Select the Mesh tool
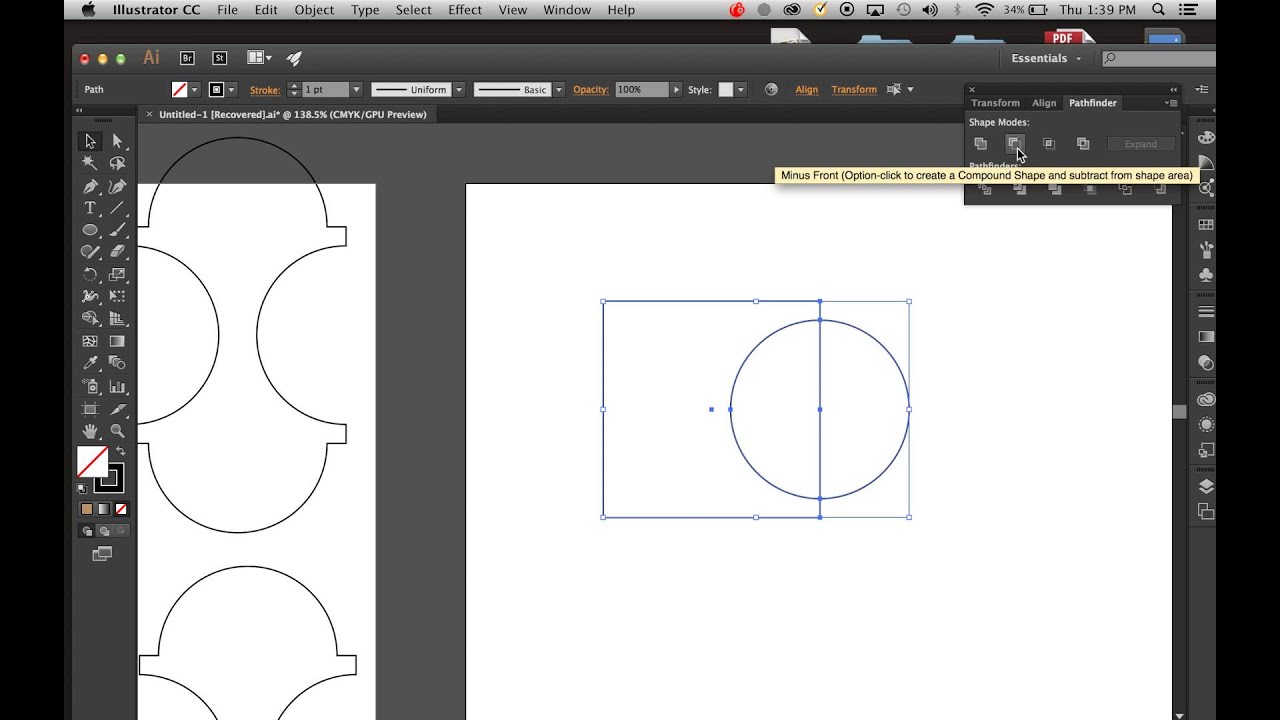 90,341
